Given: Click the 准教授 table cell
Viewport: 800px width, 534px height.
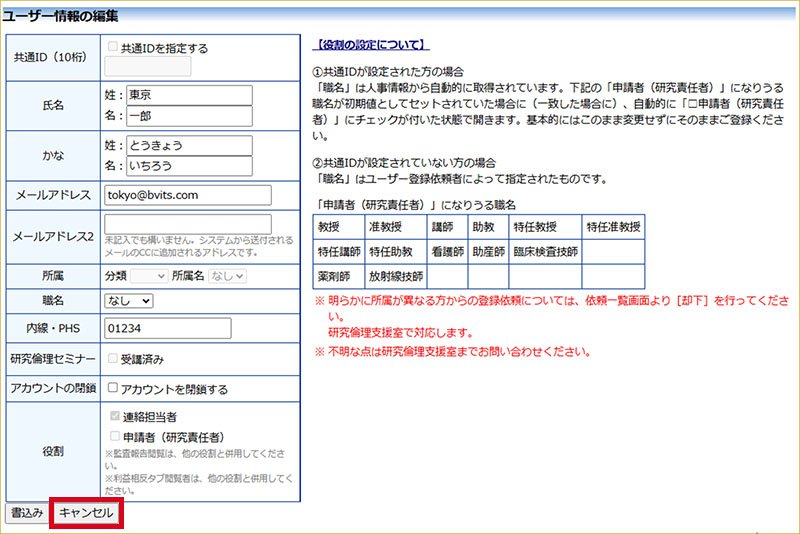Looking at the screenshot, I should (x=395, y=227).
